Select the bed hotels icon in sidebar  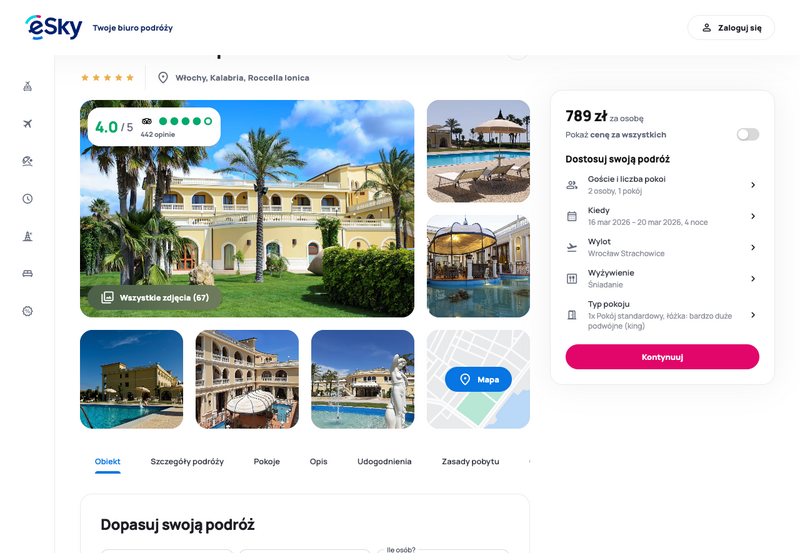tap(28, 273)
